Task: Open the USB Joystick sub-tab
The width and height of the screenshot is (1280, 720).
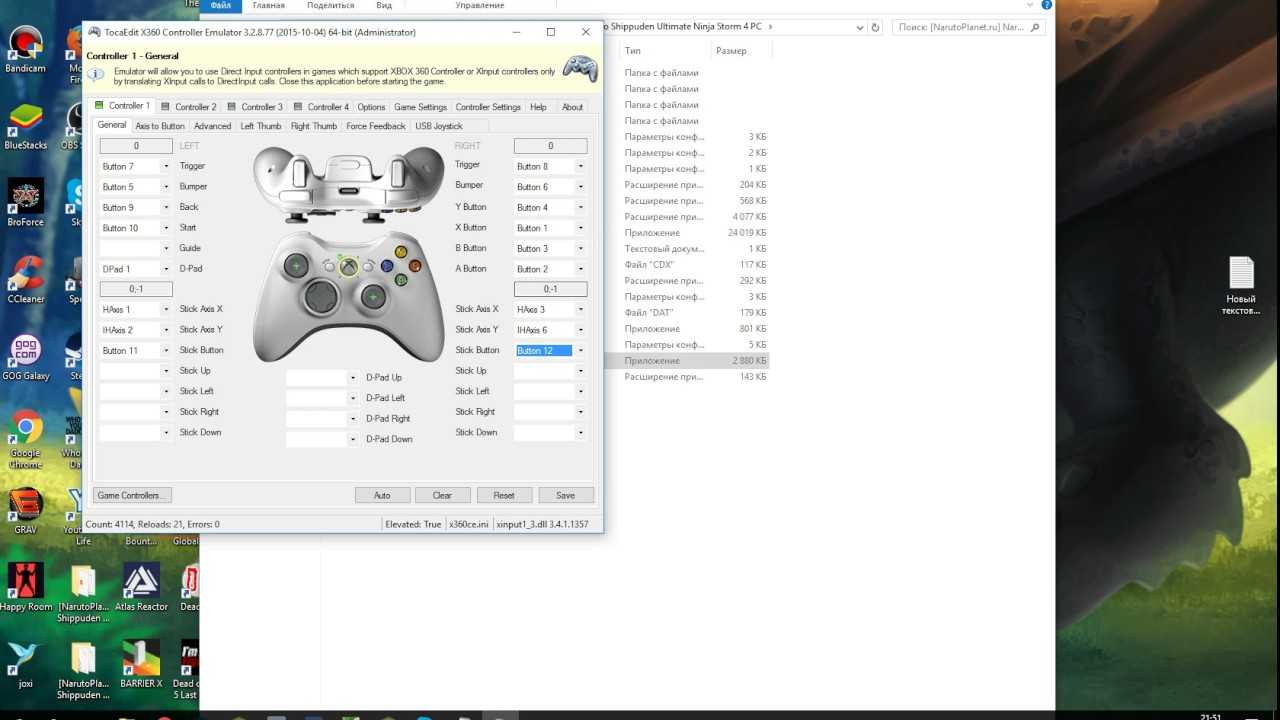Action: tap(439, 126)
